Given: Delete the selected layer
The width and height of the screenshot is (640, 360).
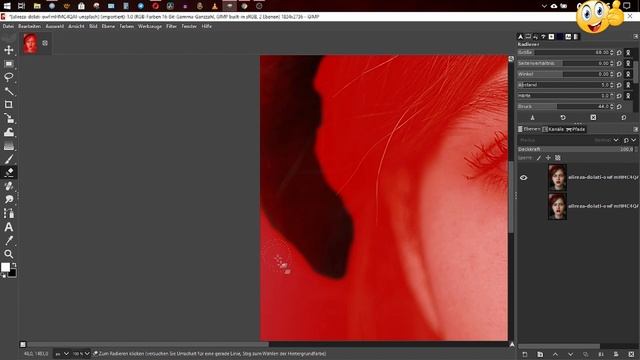Looking at the screenshot, I should 631,354.
